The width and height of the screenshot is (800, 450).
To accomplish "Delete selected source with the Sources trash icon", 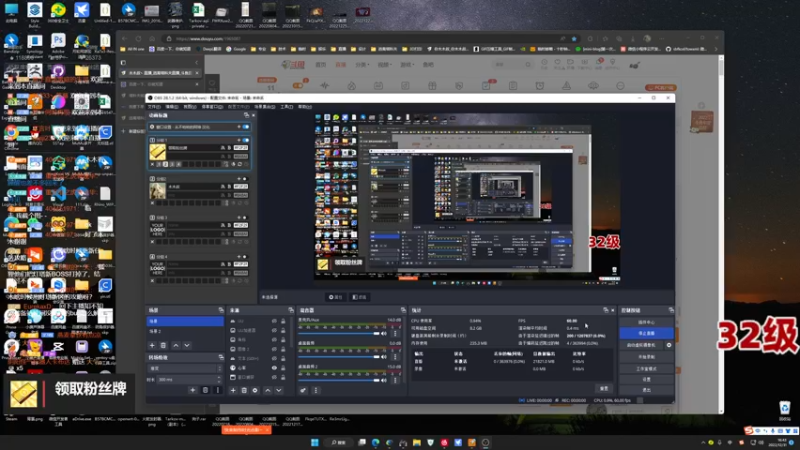I will coord(244,390).
